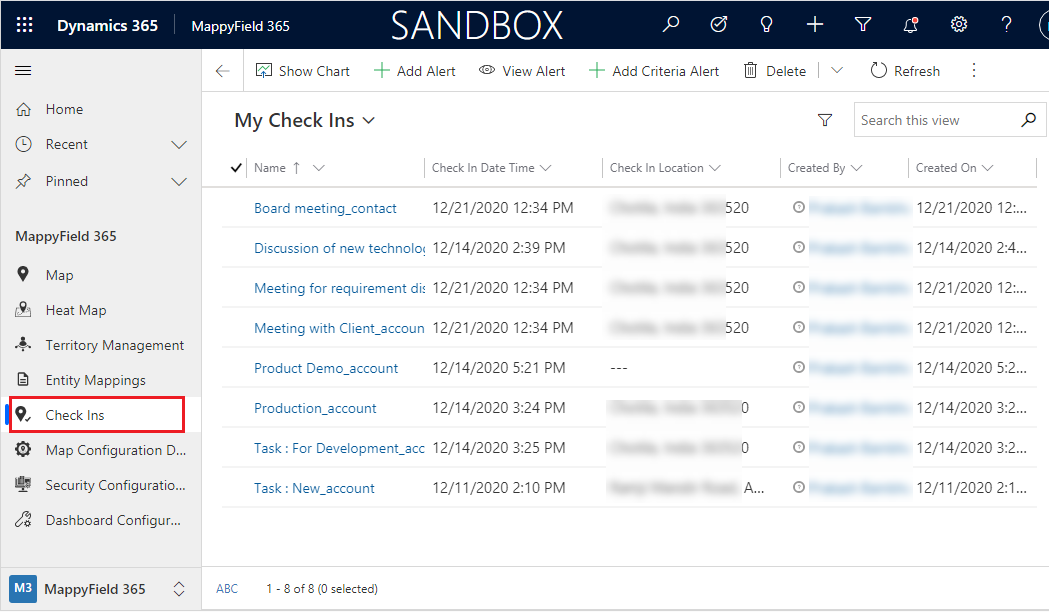The image size is (1049, 612).
Task: Click MappyField 365 app name in header
Action: click(240, 26)
